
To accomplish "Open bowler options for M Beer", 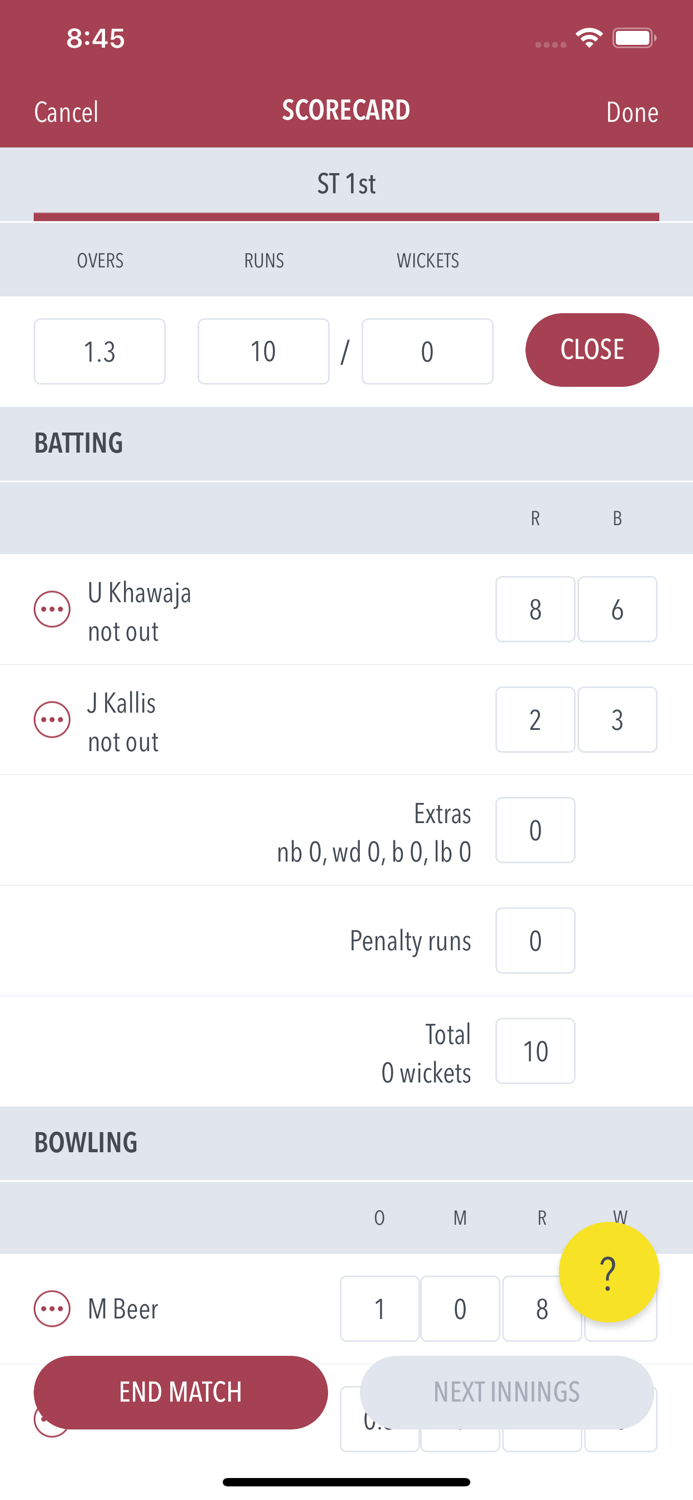I will (52, 1308).
